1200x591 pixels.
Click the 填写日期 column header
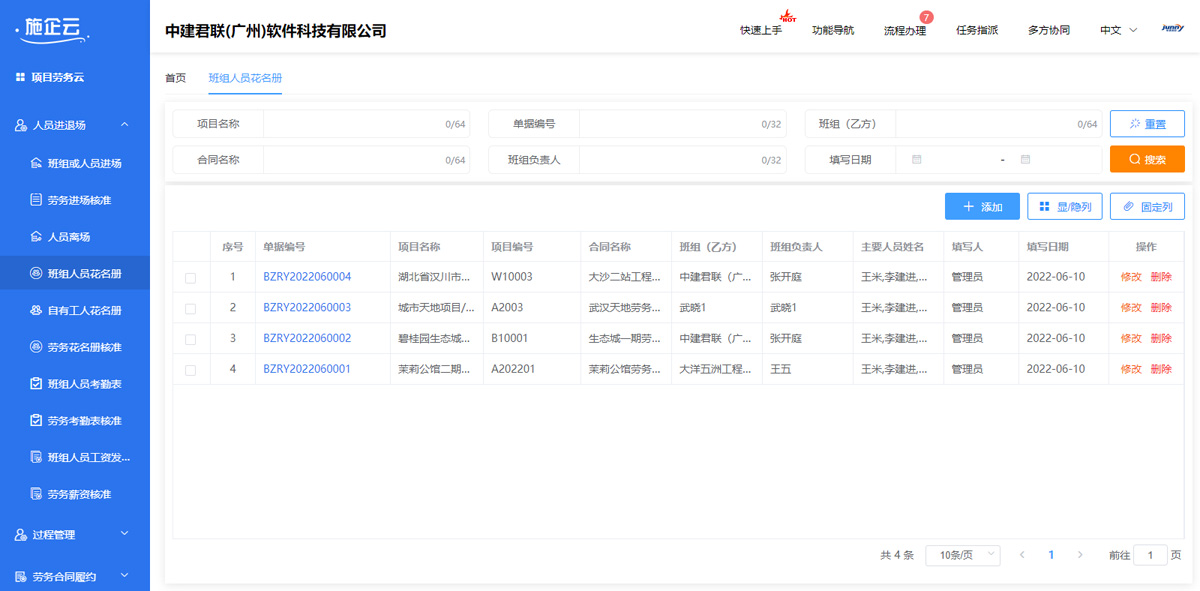(1047, 247)
